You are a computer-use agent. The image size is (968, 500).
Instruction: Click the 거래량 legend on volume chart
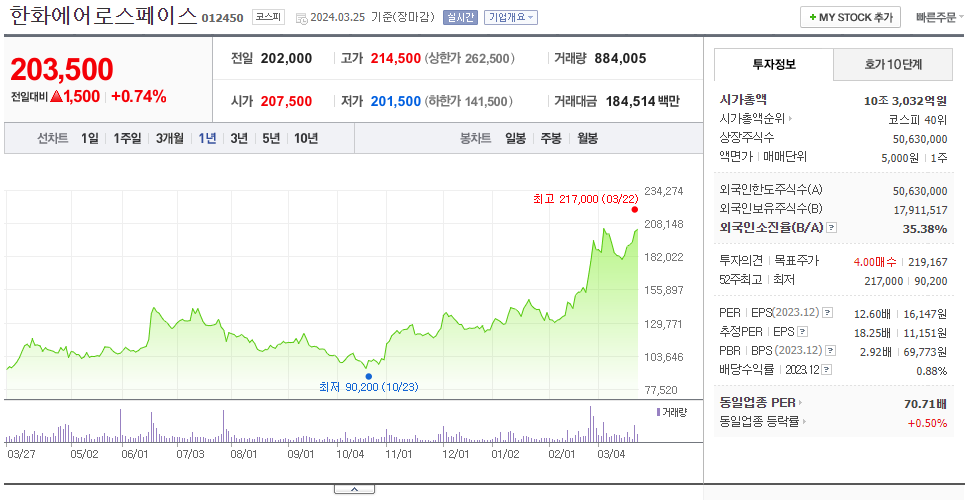[672, 412]
